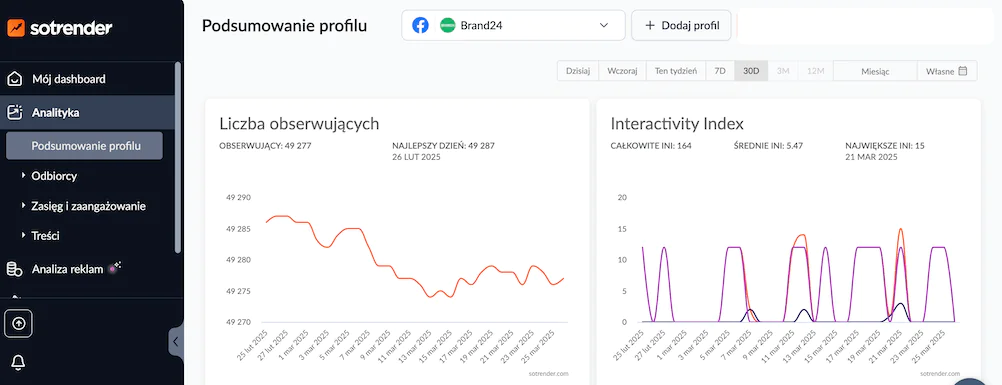The width and height of the screenshot is (1002, 385).
Task: Click the NAJWIĘKSZE INI: 15 stat
Action: [884, 146]
